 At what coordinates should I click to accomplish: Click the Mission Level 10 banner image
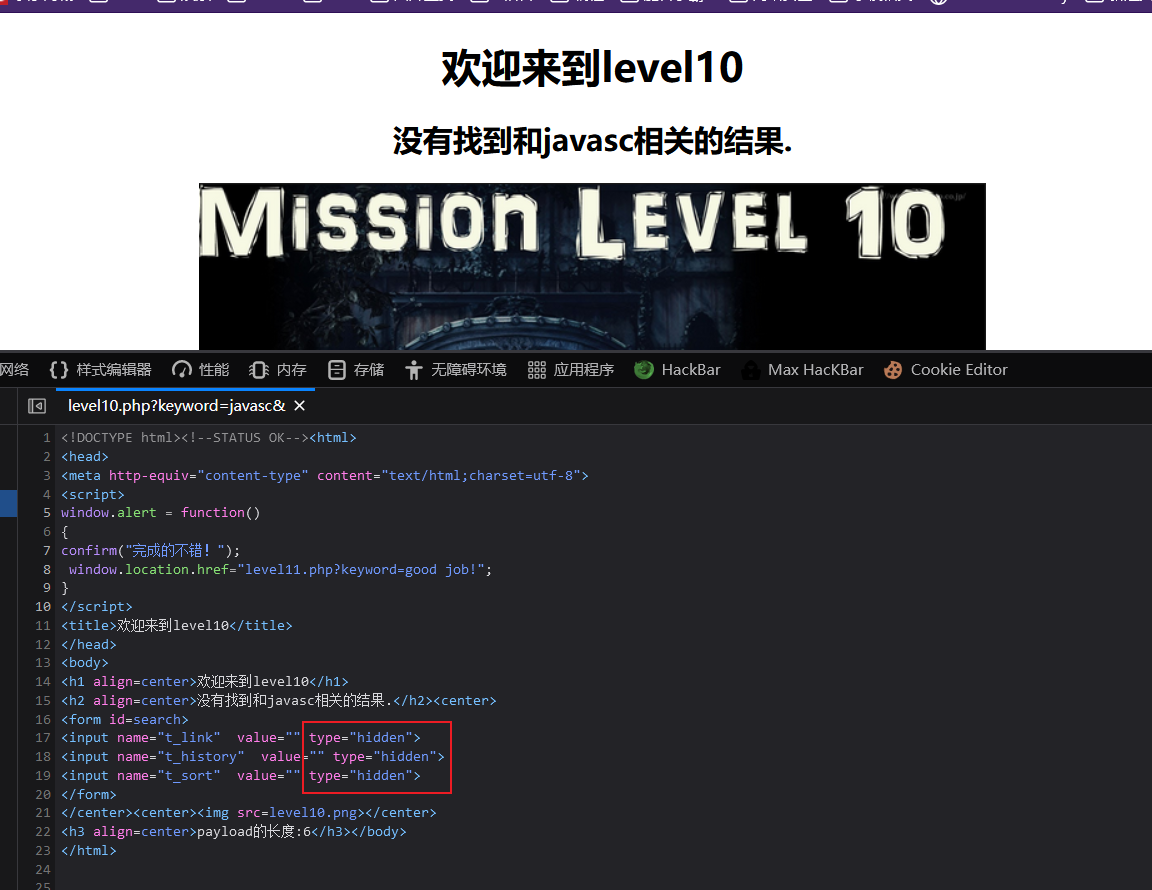(592, 266)
